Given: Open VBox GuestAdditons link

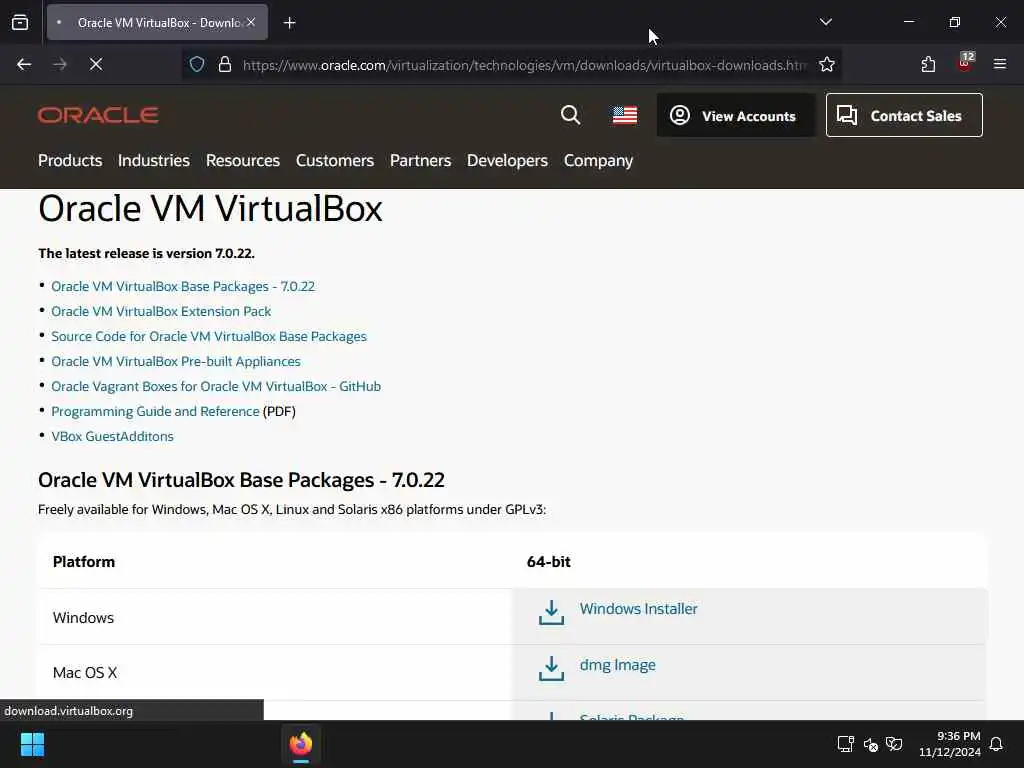Looking at the screenshot, I should point(112,436).
